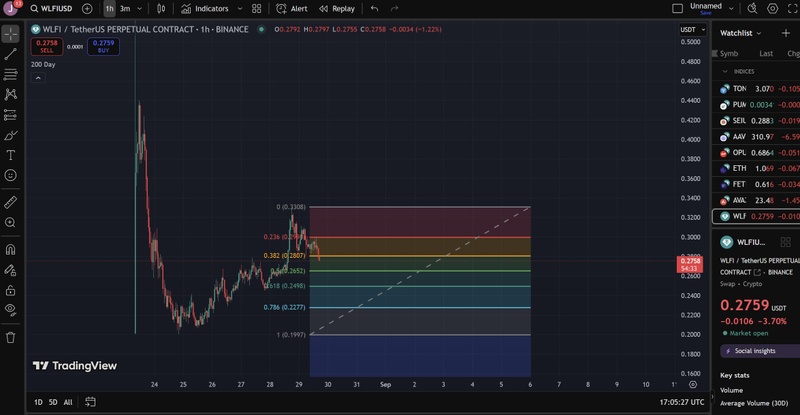Delete drawings with trash icon
The height and width of the screenshot is (415, 800).
(11, 337)
